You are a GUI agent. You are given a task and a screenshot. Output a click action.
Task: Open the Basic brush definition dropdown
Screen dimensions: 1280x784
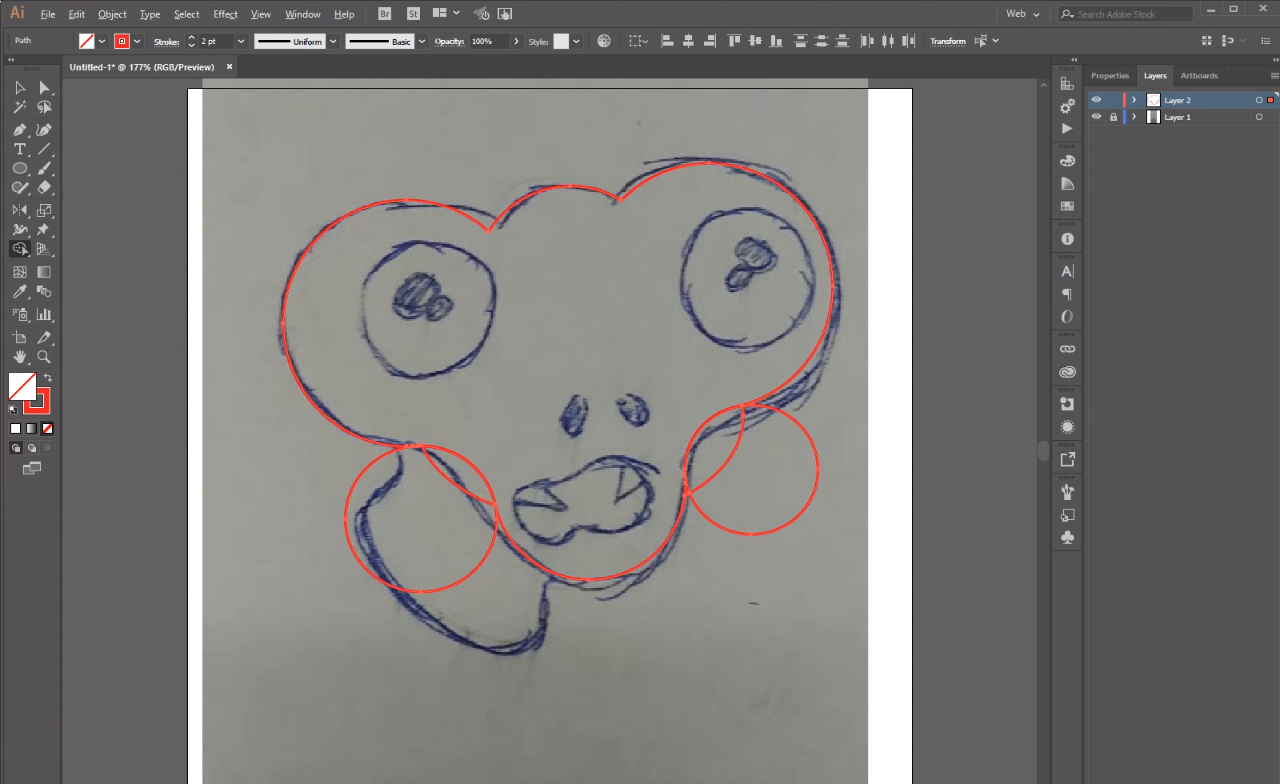click(x=421, y=41)
